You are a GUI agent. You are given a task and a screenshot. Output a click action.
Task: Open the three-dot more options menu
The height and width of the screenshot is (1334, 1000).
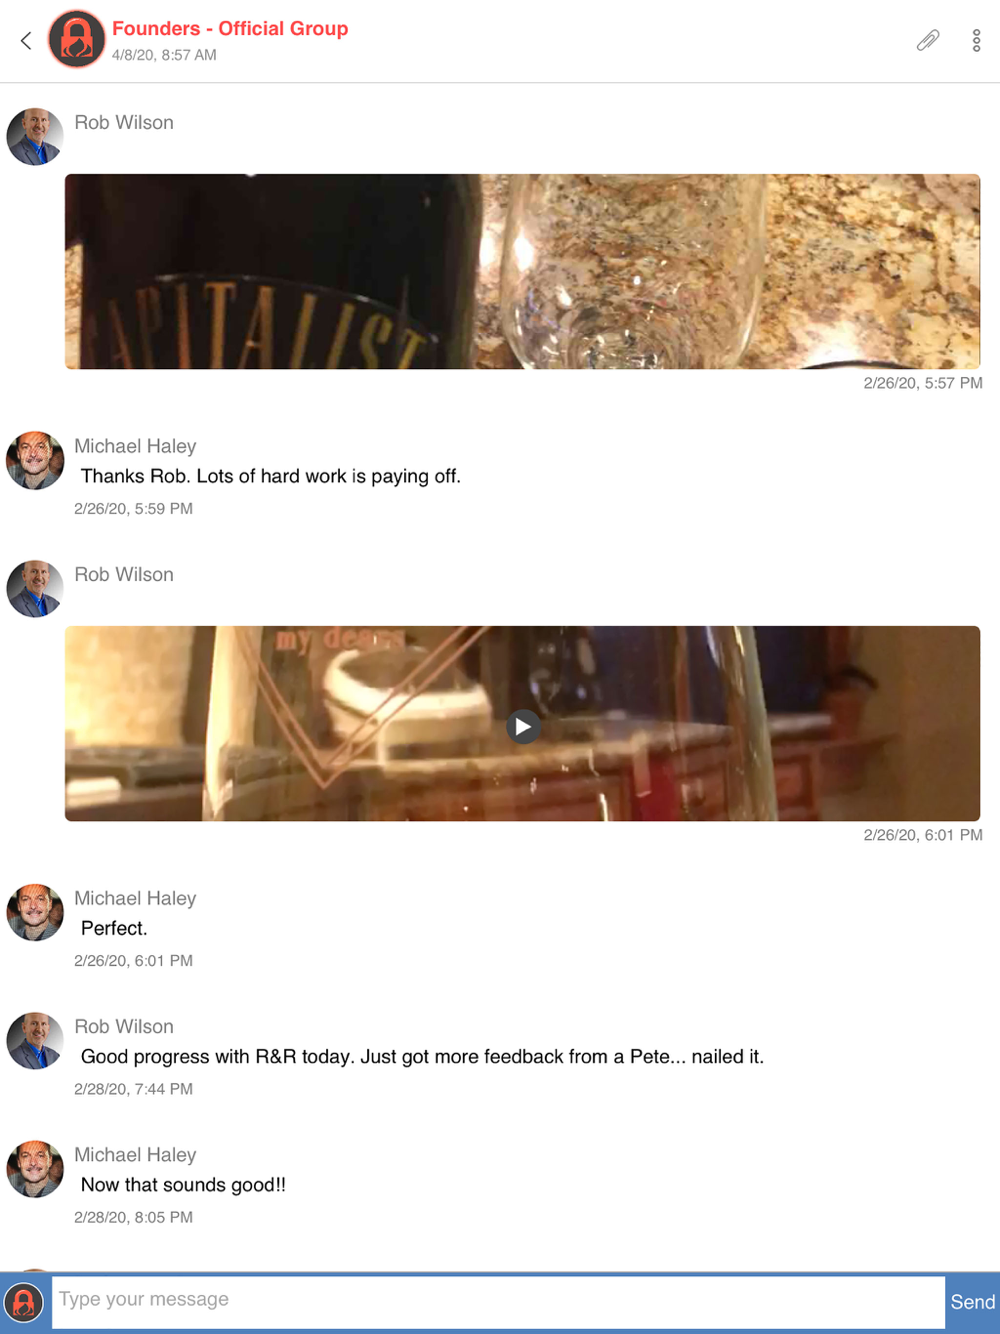[x=976, y=40]
